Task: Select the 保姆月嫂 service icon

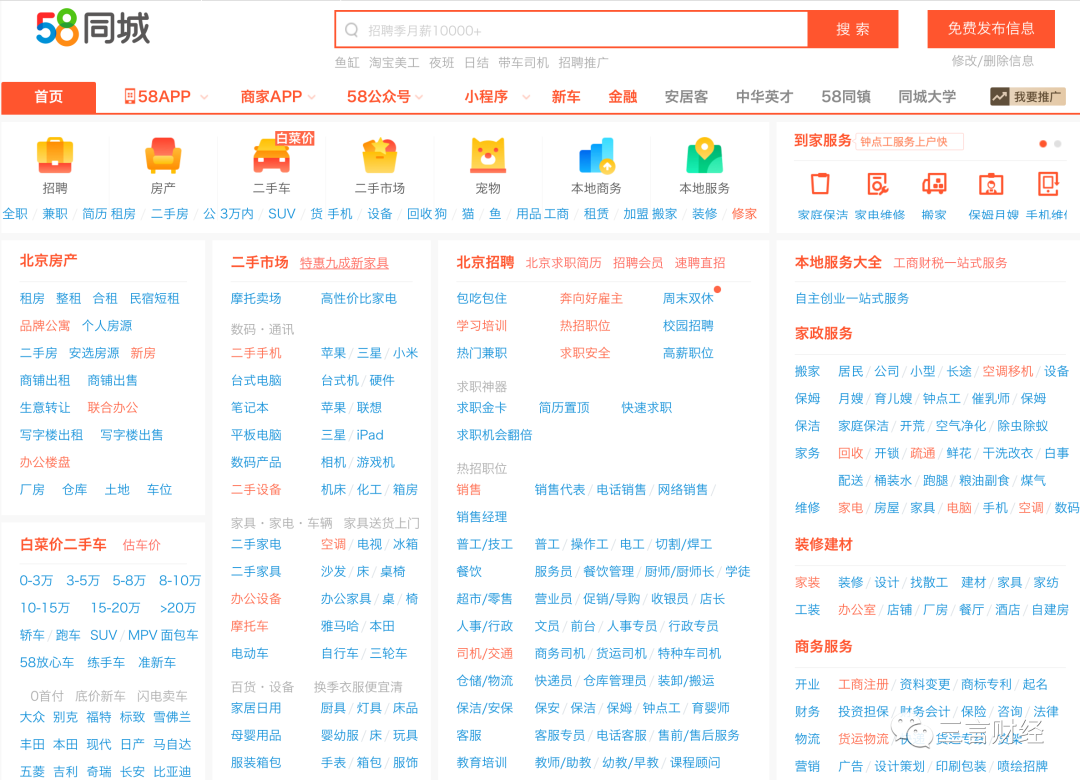Action: point(991,184)
